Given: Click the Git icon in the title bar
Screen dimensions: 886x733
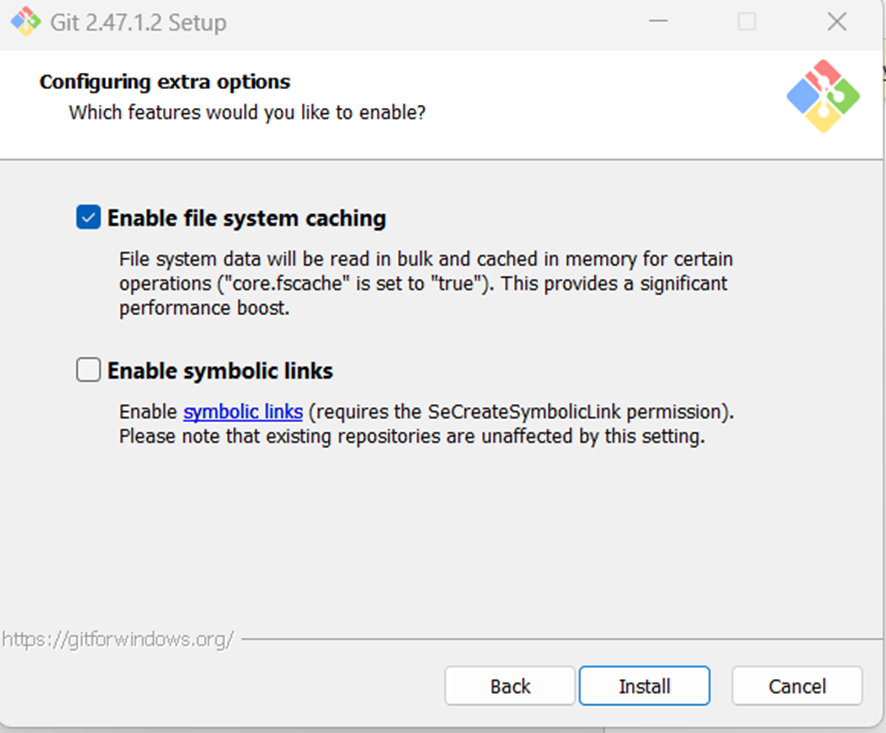Looking at the screenshot, I should [25, 22].
